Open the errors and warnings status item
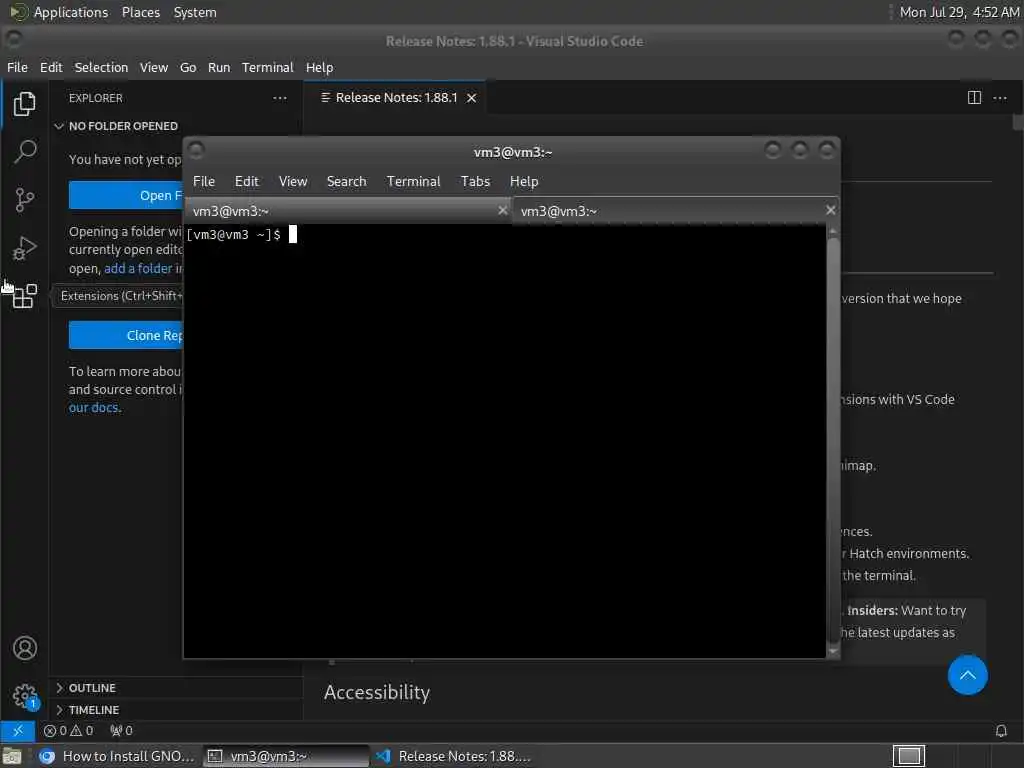This screenshot has height=768, width=1024. coord(69,731)
